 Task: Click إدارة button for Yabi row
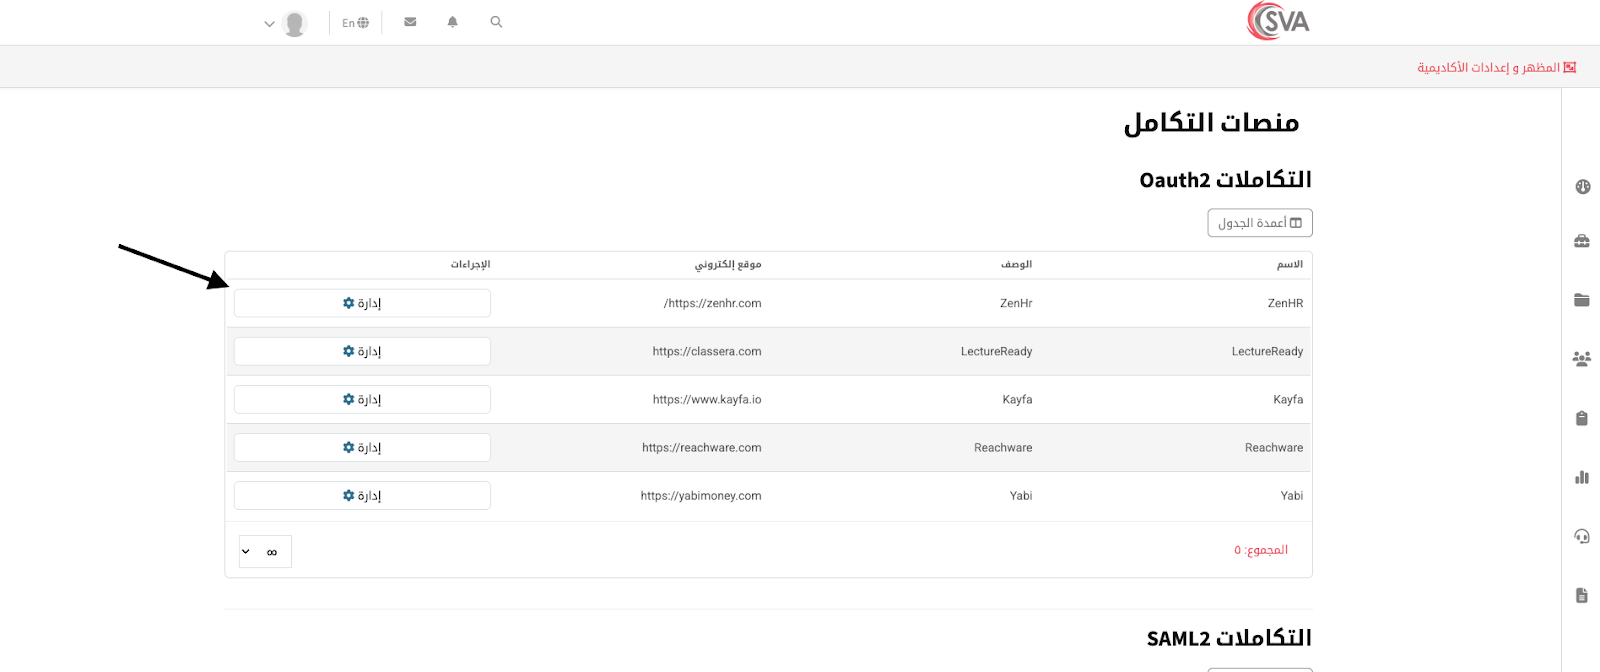[x=362, y=495]
